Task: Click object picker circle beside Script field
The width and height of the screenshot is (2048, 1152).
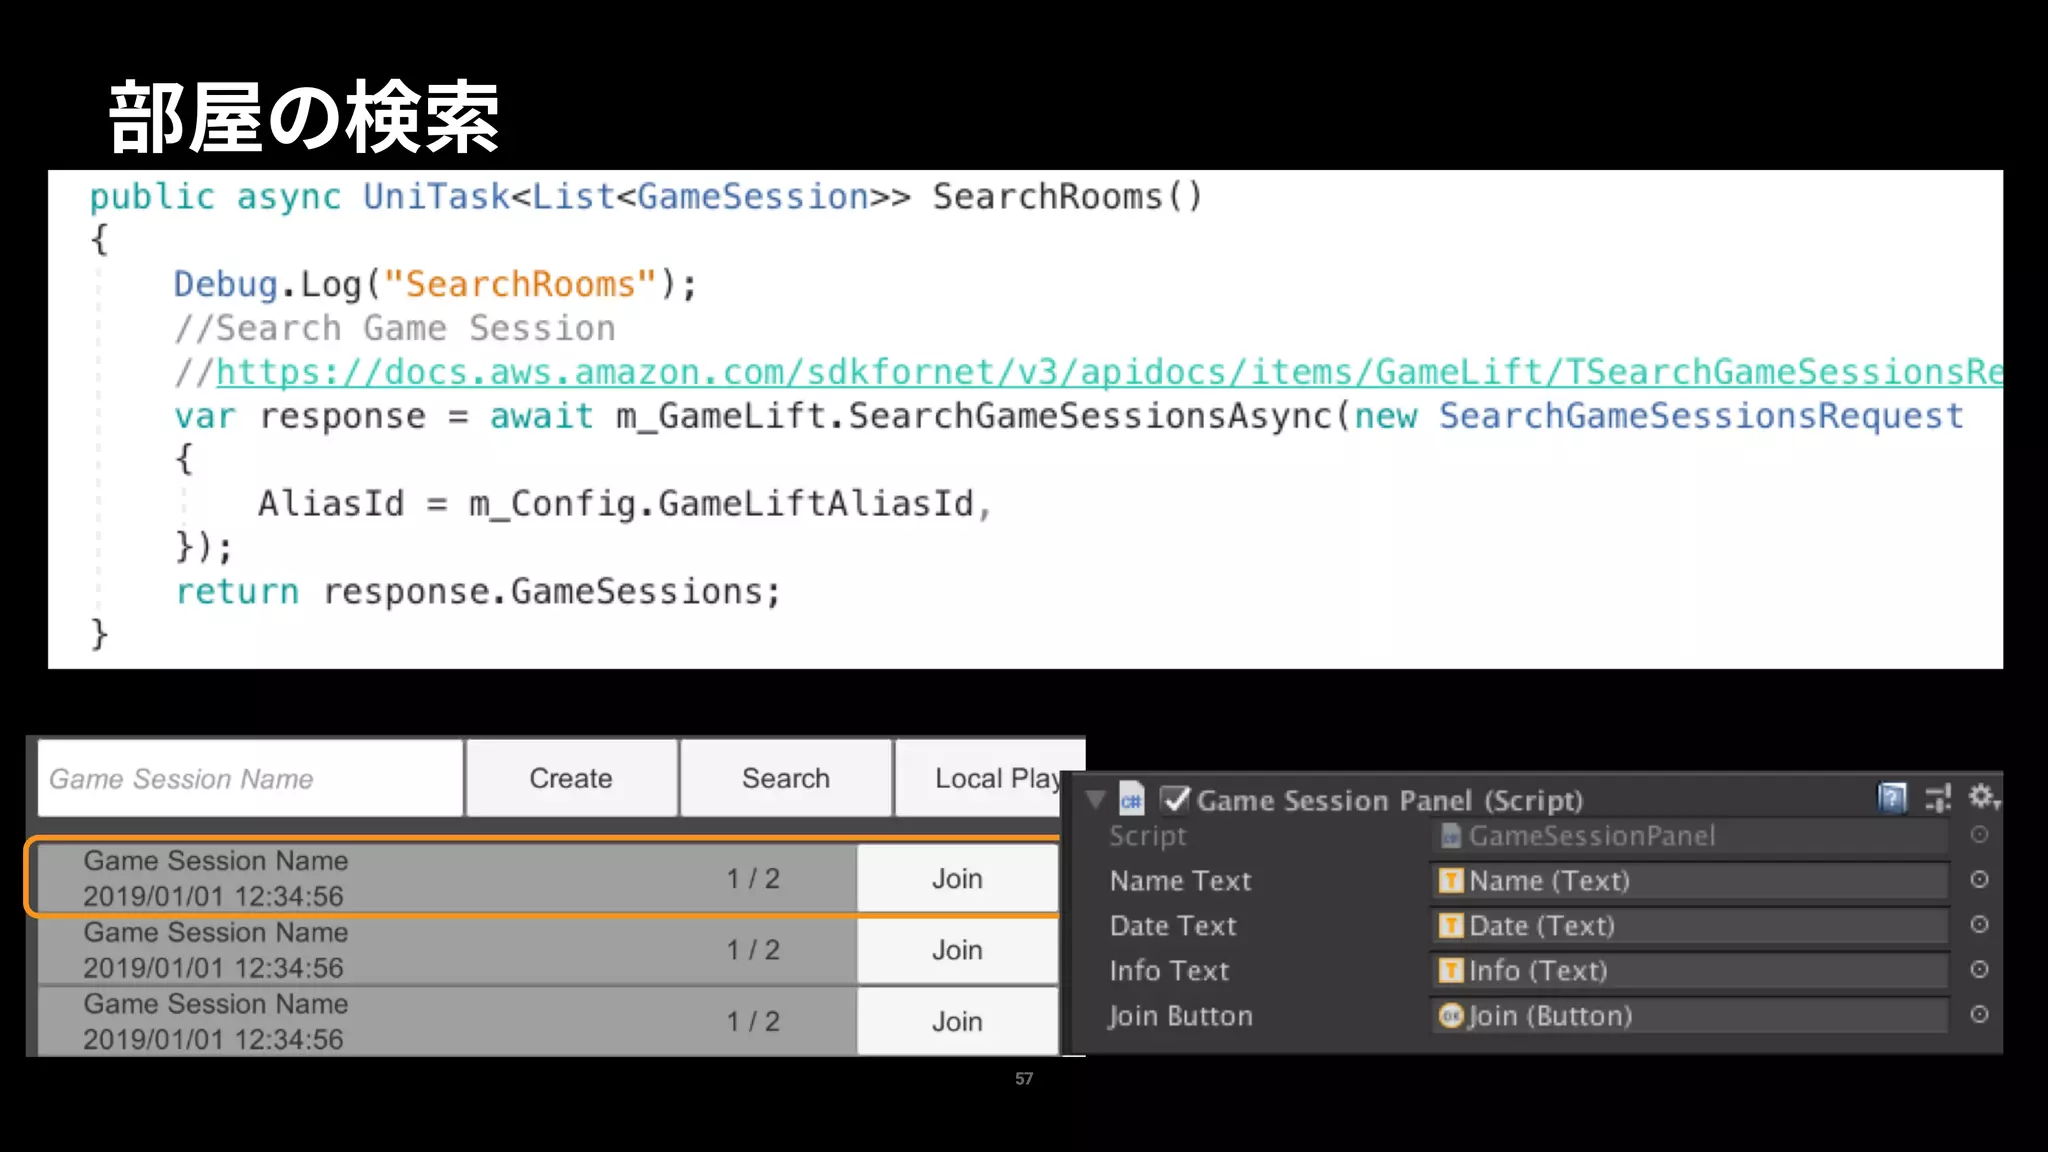Action: click(x=1979, y=835)
